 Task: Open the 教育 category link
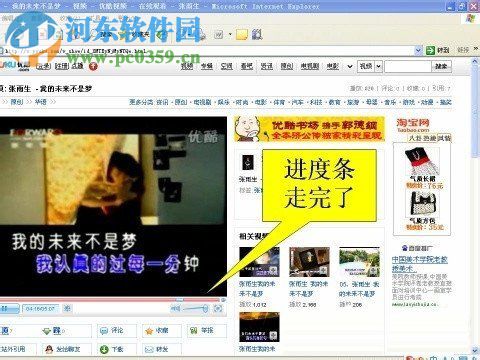(334, 102)
